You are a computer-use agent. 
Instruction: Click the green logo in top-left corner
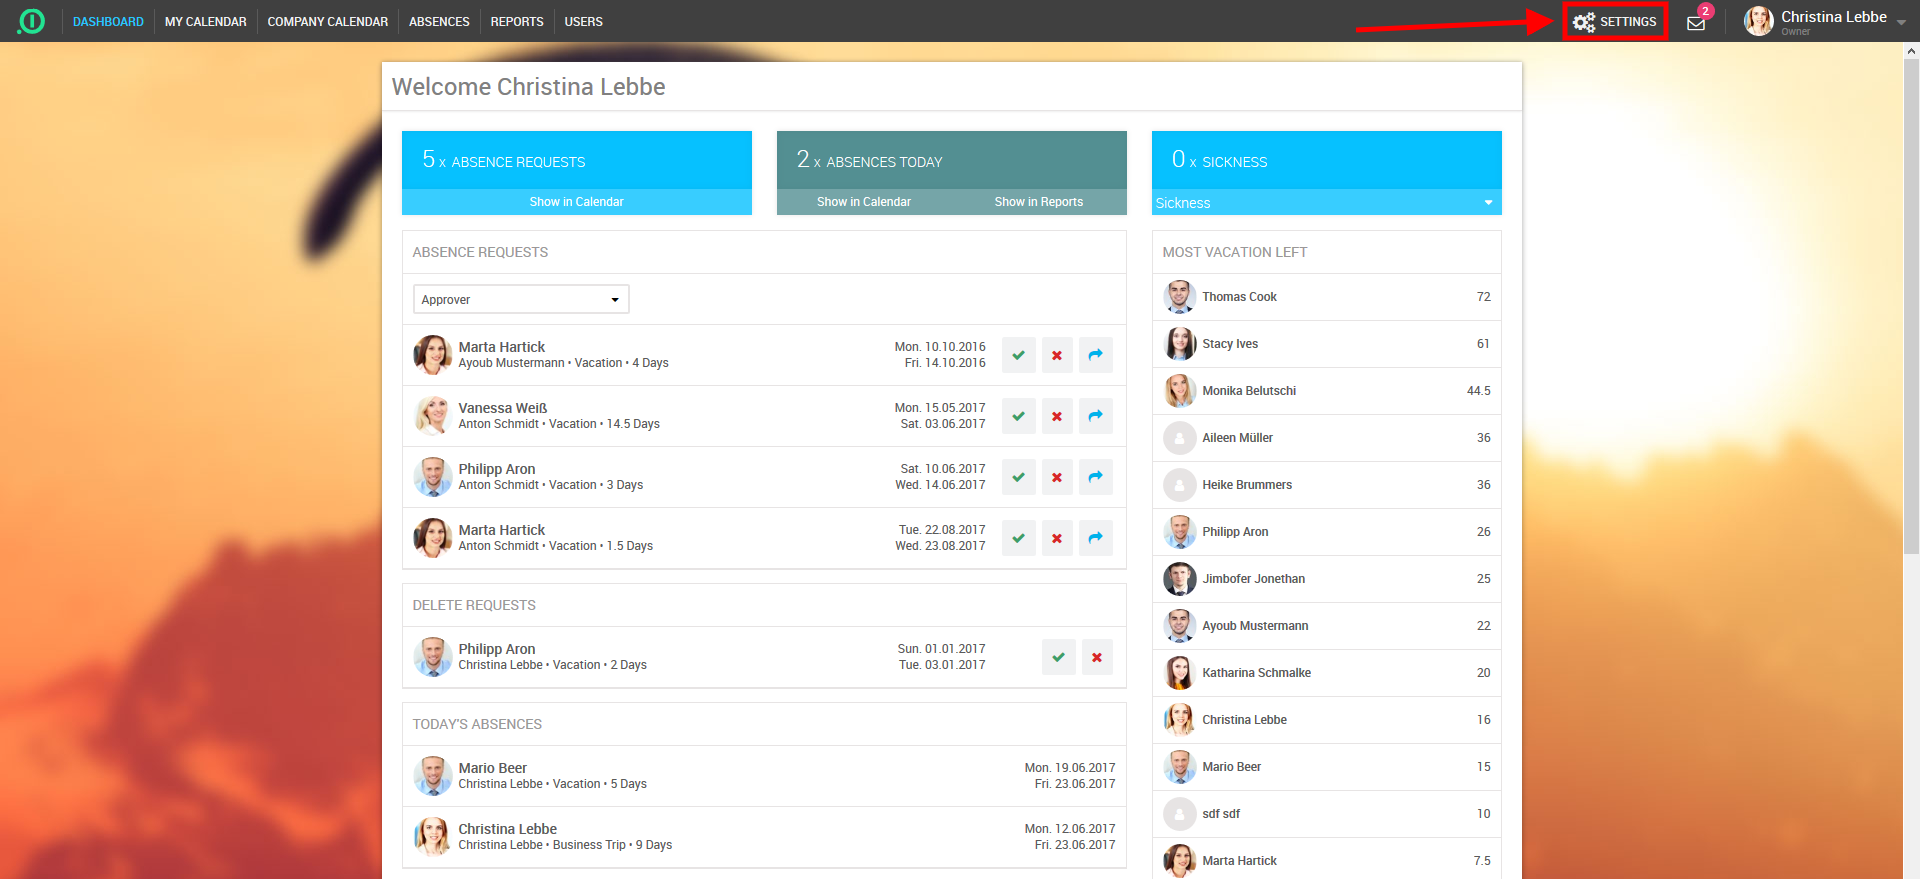tap(32, 21)
